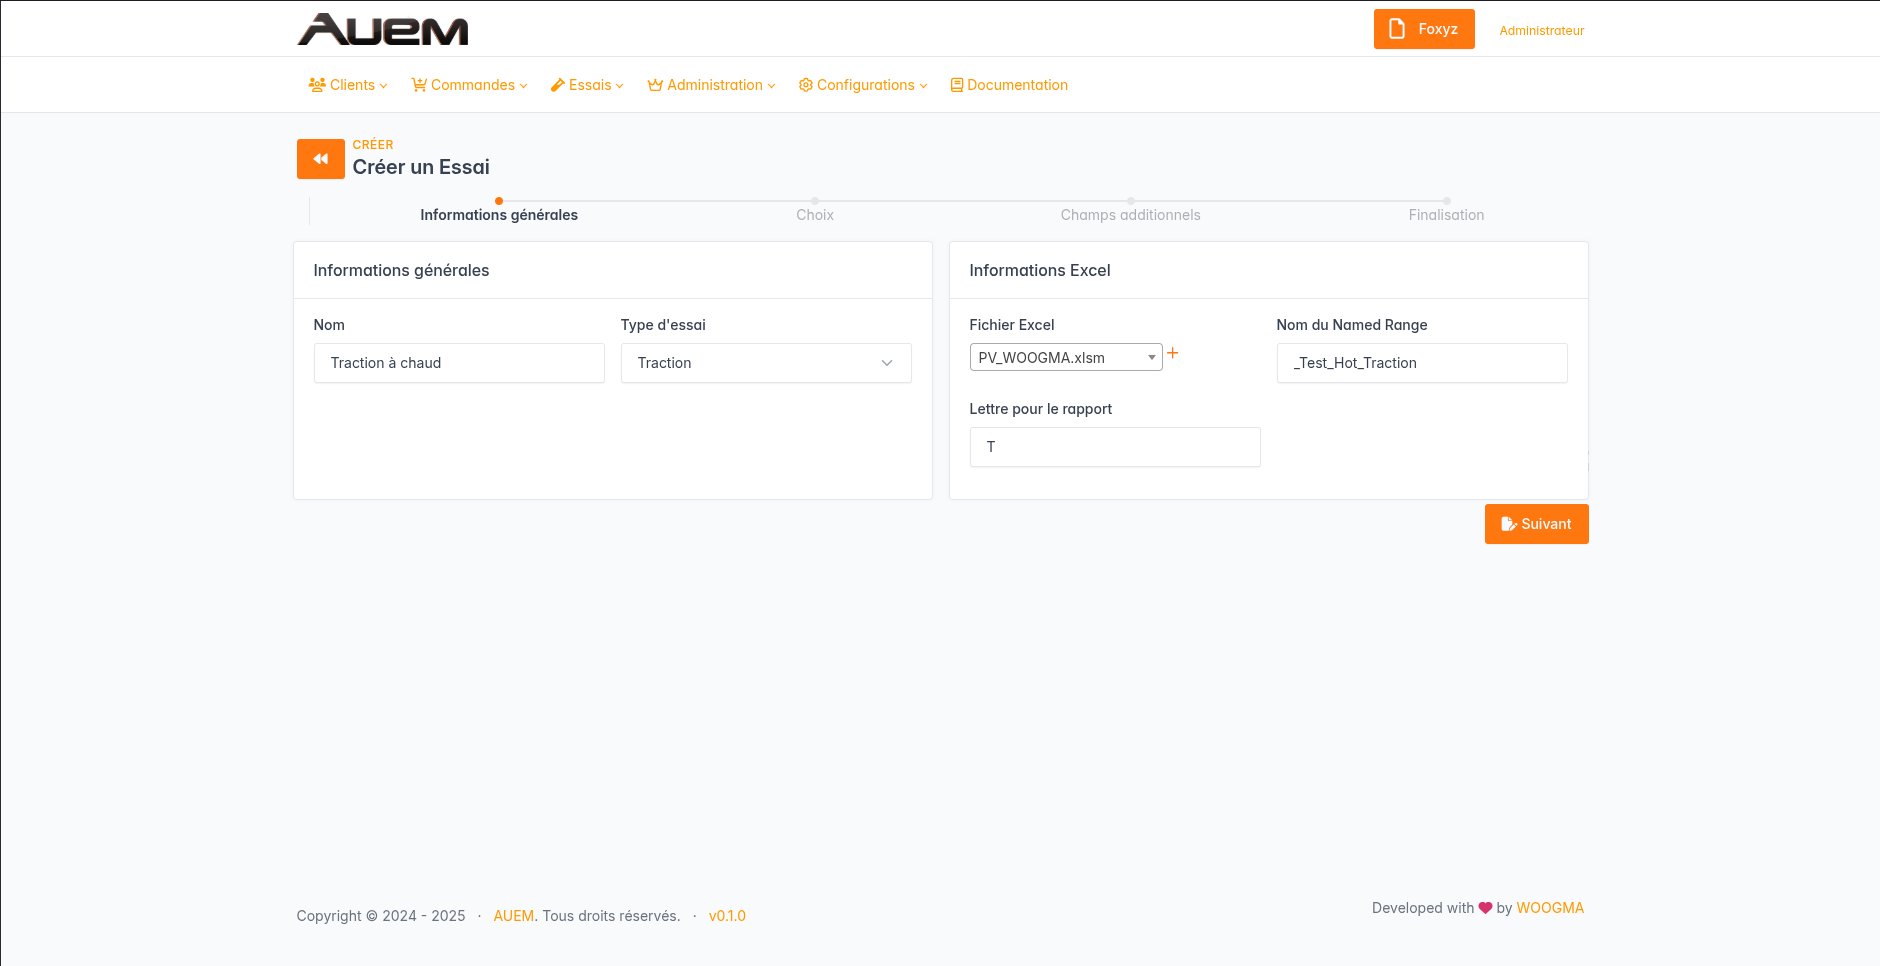Go to the Choix step tab
The height and width of the screenshot is (966, 1880).
point(814,214)
